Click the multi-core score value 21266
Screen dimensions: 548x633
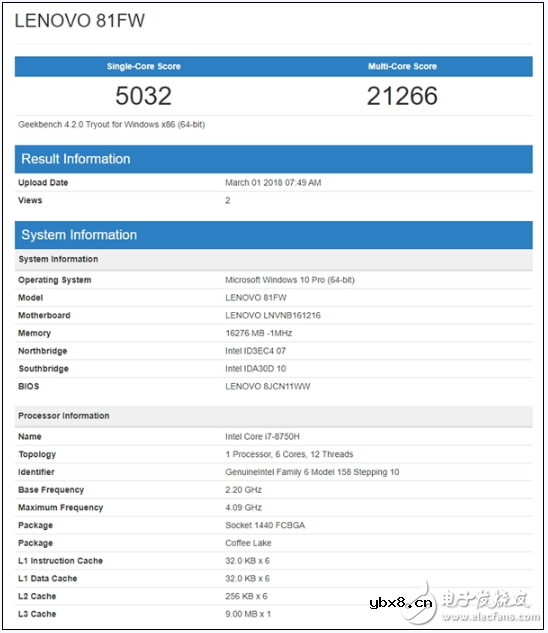[x=402, y=96]
